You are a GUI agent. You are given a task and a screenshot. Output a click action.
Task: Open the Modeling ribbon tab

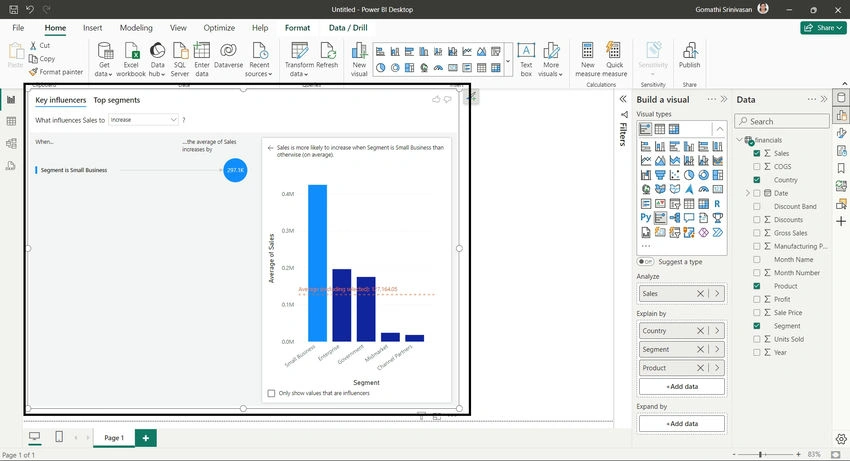pyautogui.click(x=136, y=28)
